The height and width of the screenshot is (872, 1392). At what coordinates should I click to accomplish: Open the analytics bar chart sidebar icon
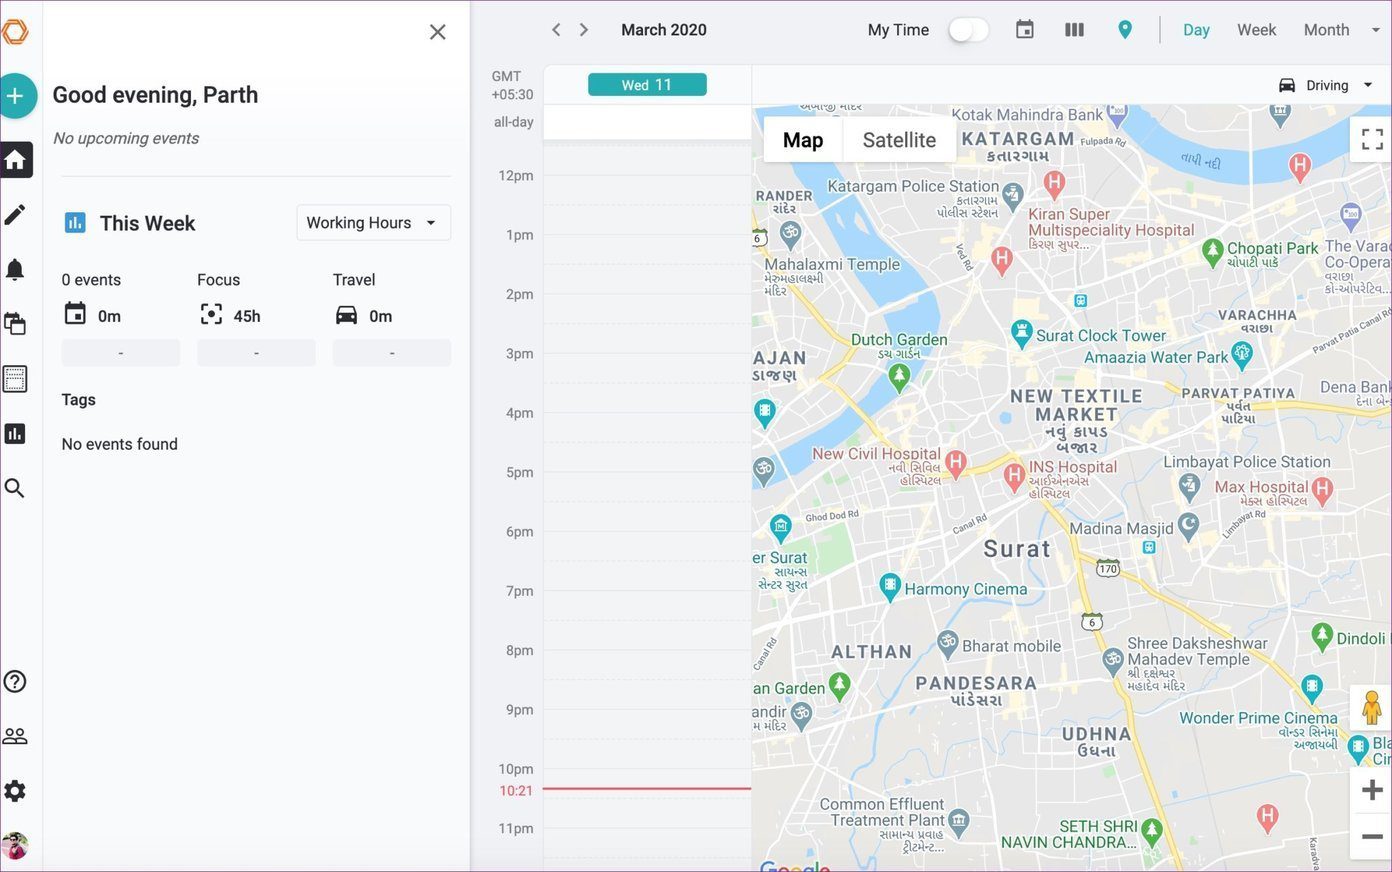(x=15, y=433)
